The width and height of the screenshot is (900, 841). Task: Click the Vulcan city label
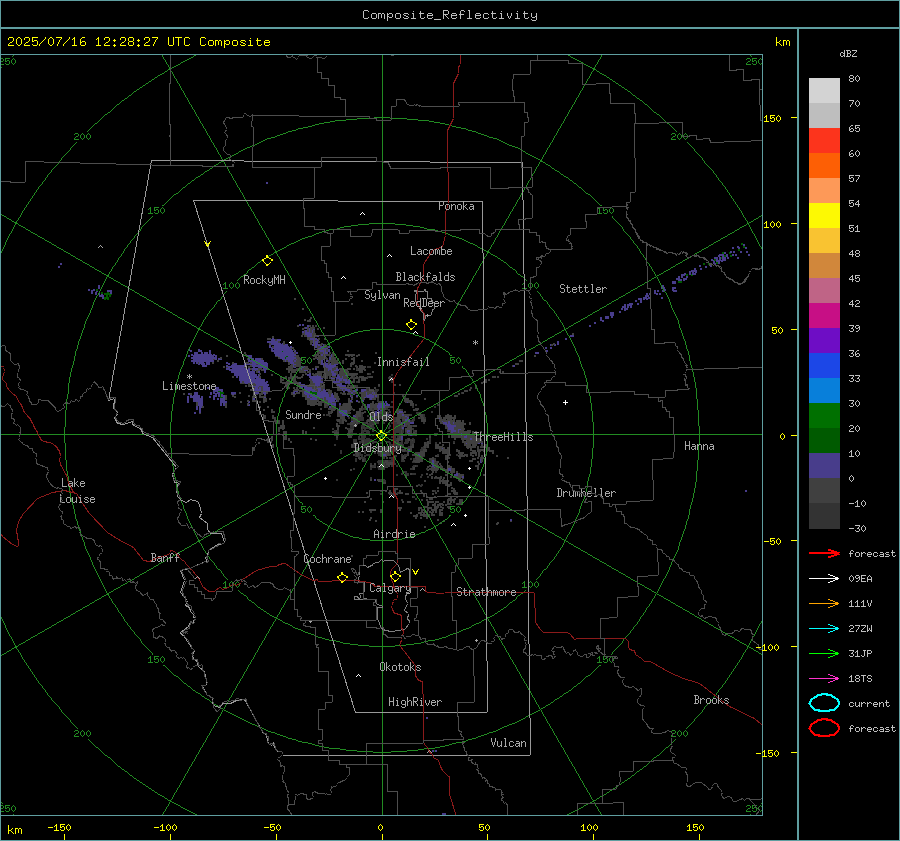coord(508,743)
